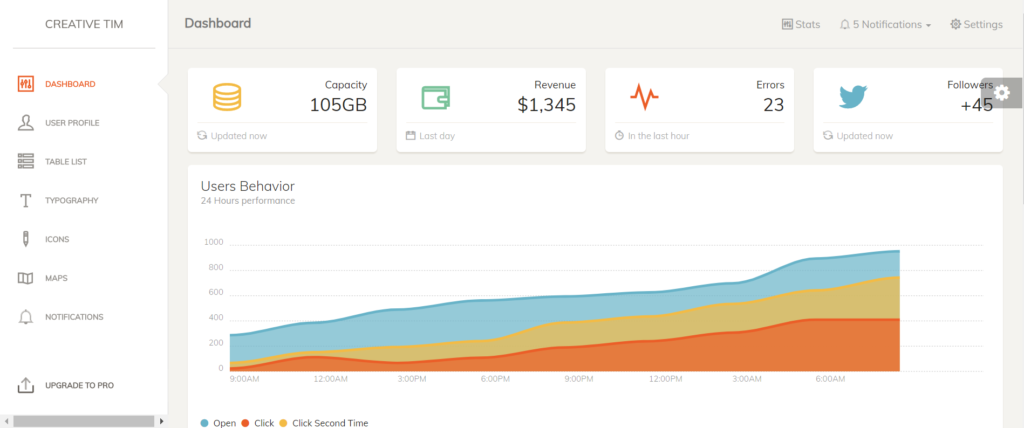Click the Capacity card heading
This screenshot has width=1024, height=428.
pos(346,85)
